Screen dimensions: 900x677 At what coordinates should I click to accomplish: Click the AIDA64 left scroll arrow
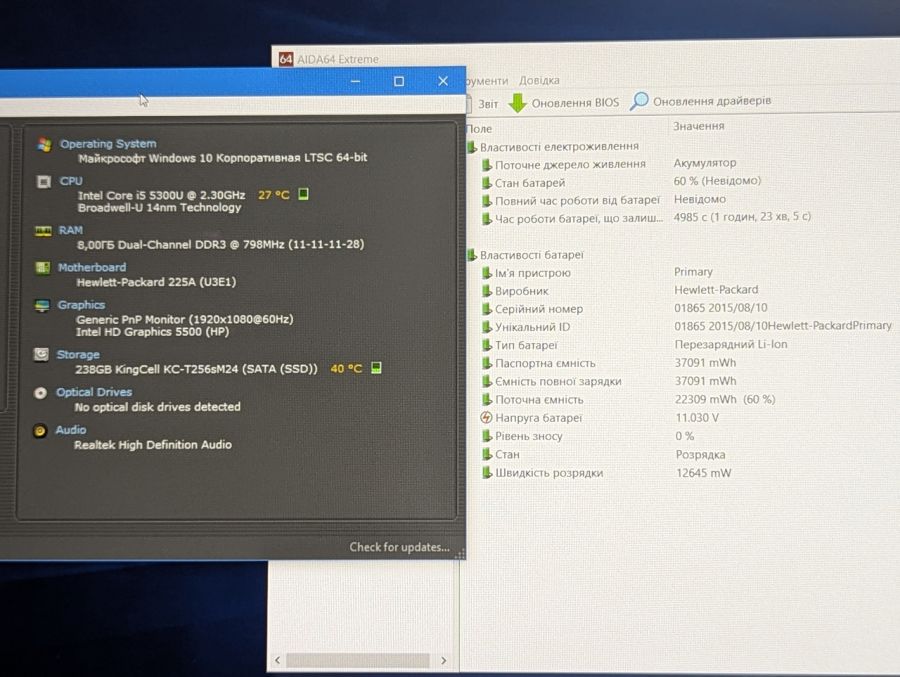(278, 660)
